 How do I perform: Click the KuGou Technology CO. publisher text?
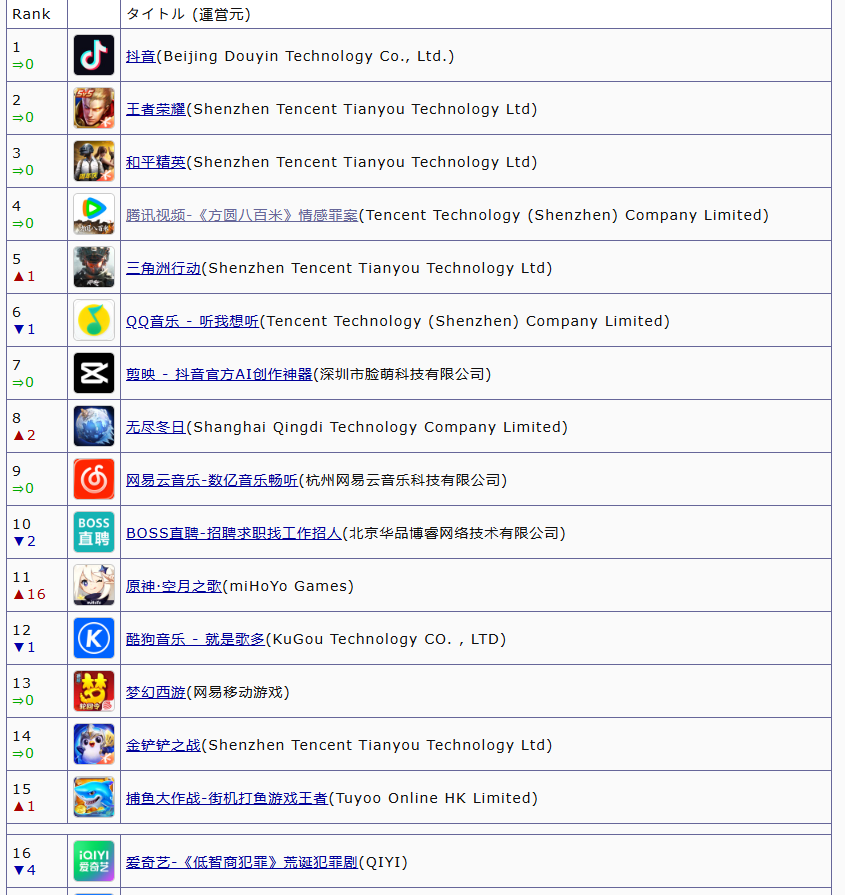386,639
